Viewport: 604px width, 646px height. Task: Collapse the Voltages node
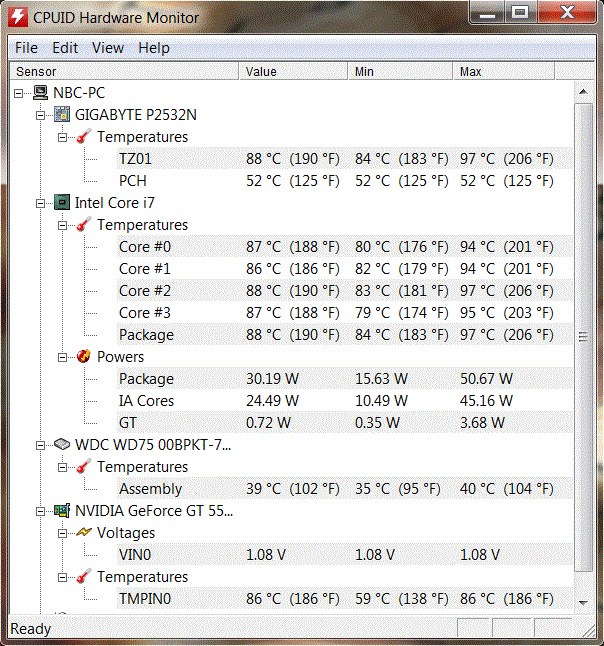pos(62,534)
